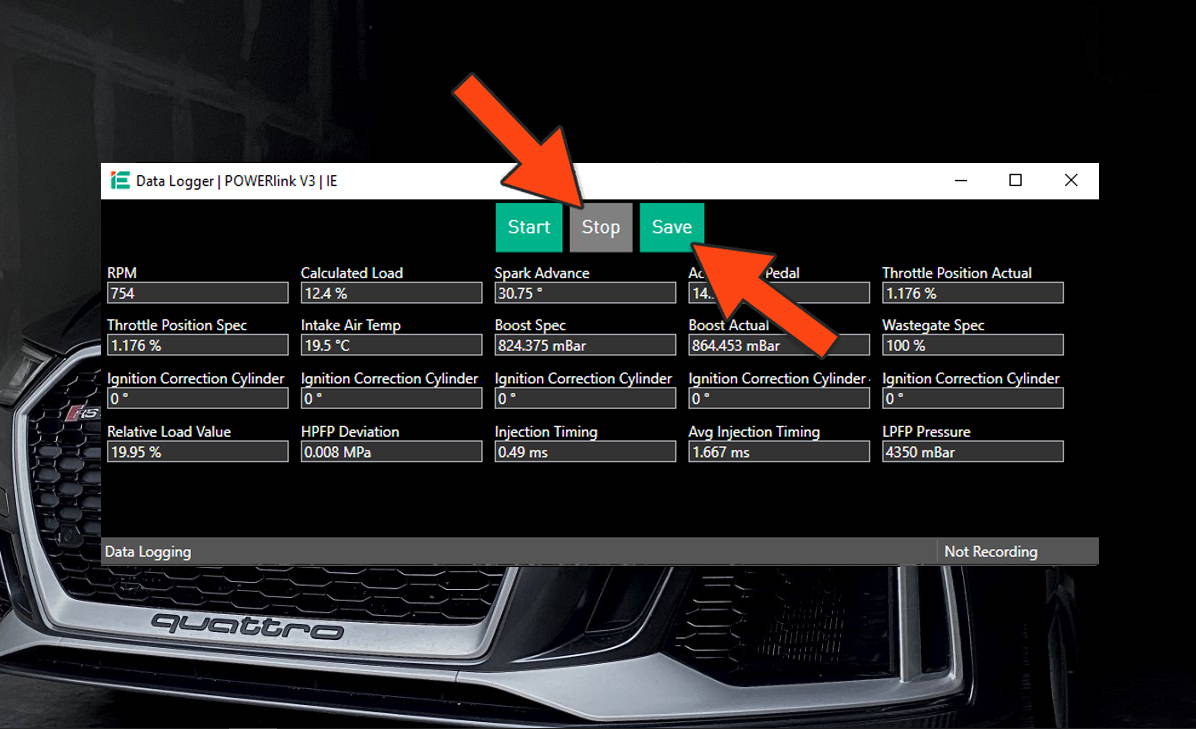Viewport: 1196px width, 729px height.
Task: Select the HPFP Deviation field showing 0.008 MPa
Action: (x=391, y=452)
